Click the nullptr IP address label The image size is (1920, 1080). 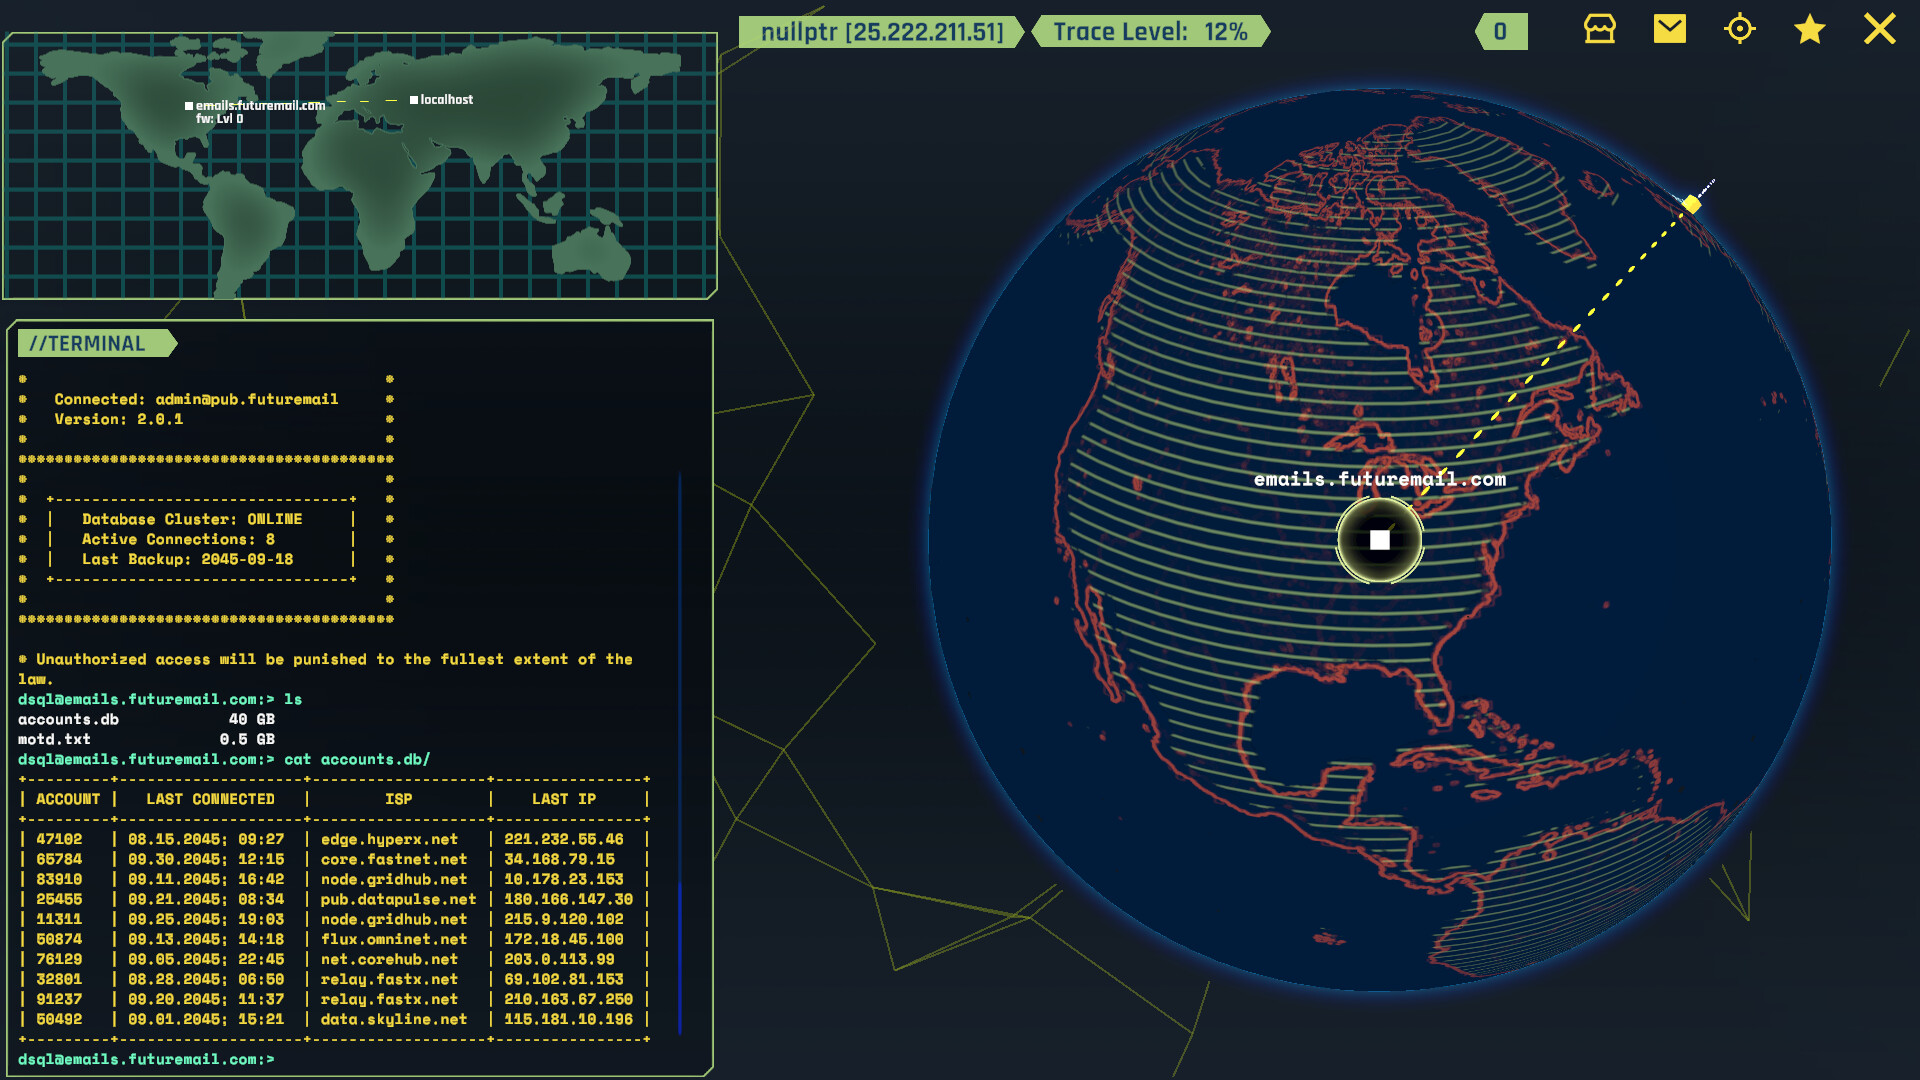pos(881,32)
